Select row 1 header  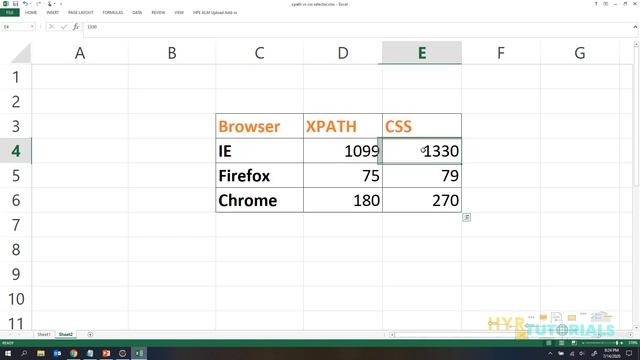click(16, 77)
